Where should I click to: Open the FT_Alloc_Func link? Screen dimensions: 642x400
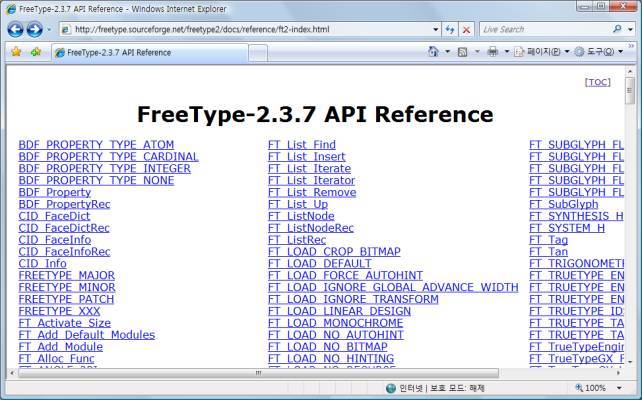57,359
